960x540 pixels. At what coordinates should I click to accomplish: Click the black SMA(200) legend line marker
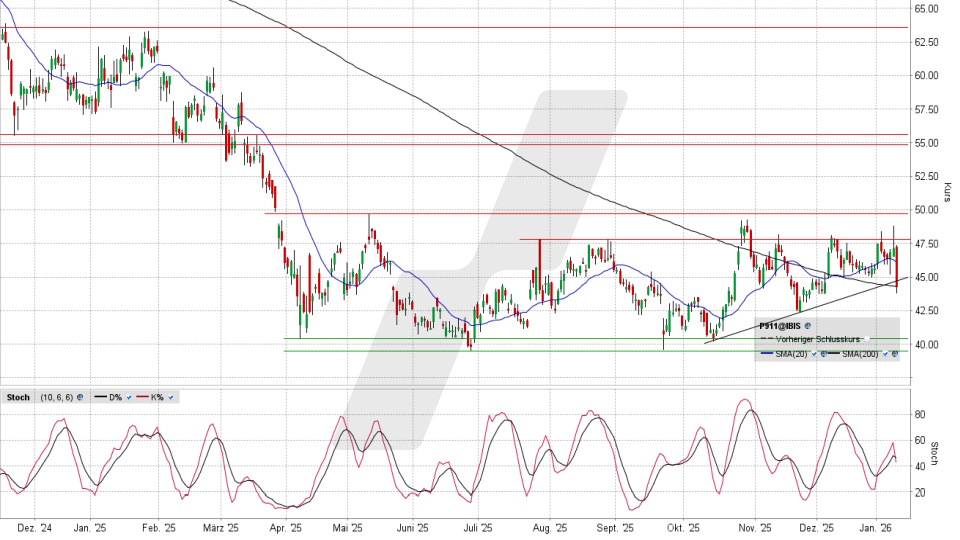point(834,353)
